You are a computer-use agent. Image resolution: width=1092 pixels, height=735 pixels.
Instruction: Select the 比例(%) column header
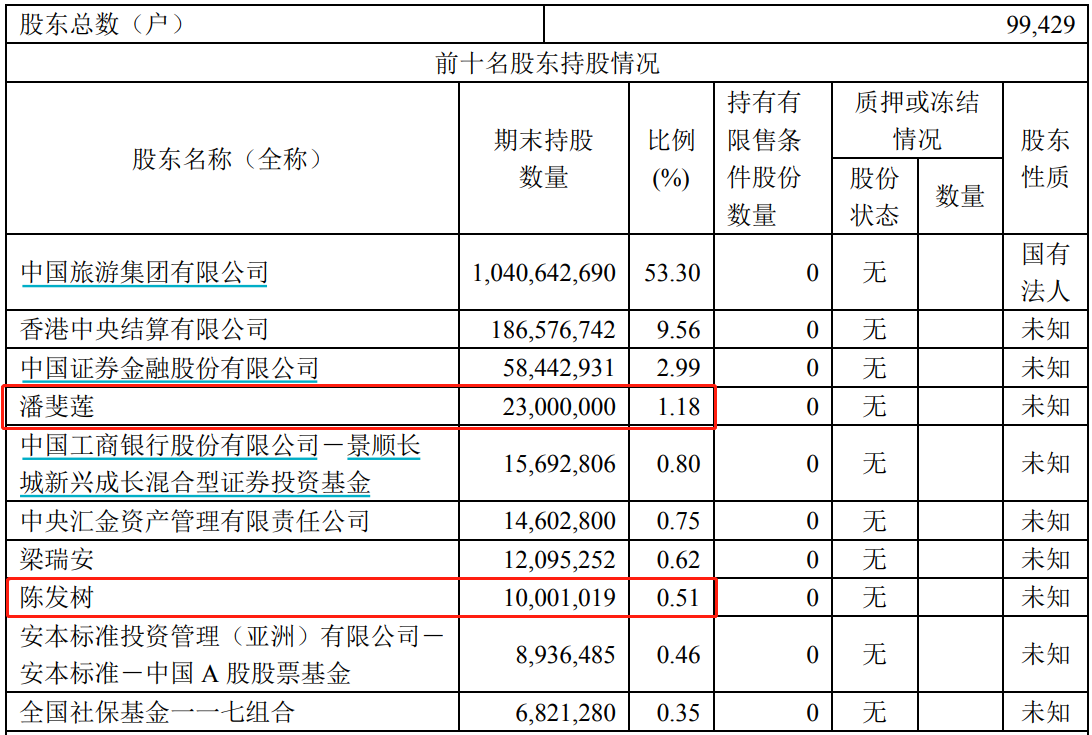671,159
